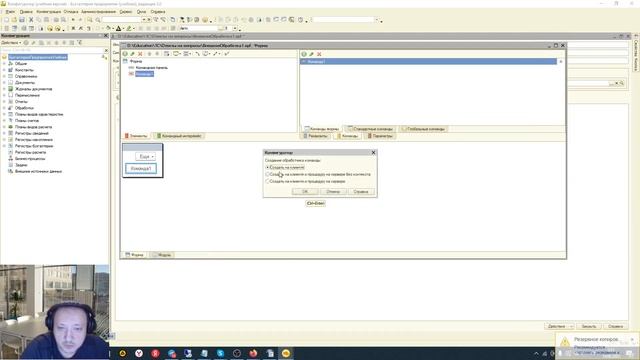Click Open folder icon in main toolbar
Screen dimensions: 640x360
(x=14, y=20)
